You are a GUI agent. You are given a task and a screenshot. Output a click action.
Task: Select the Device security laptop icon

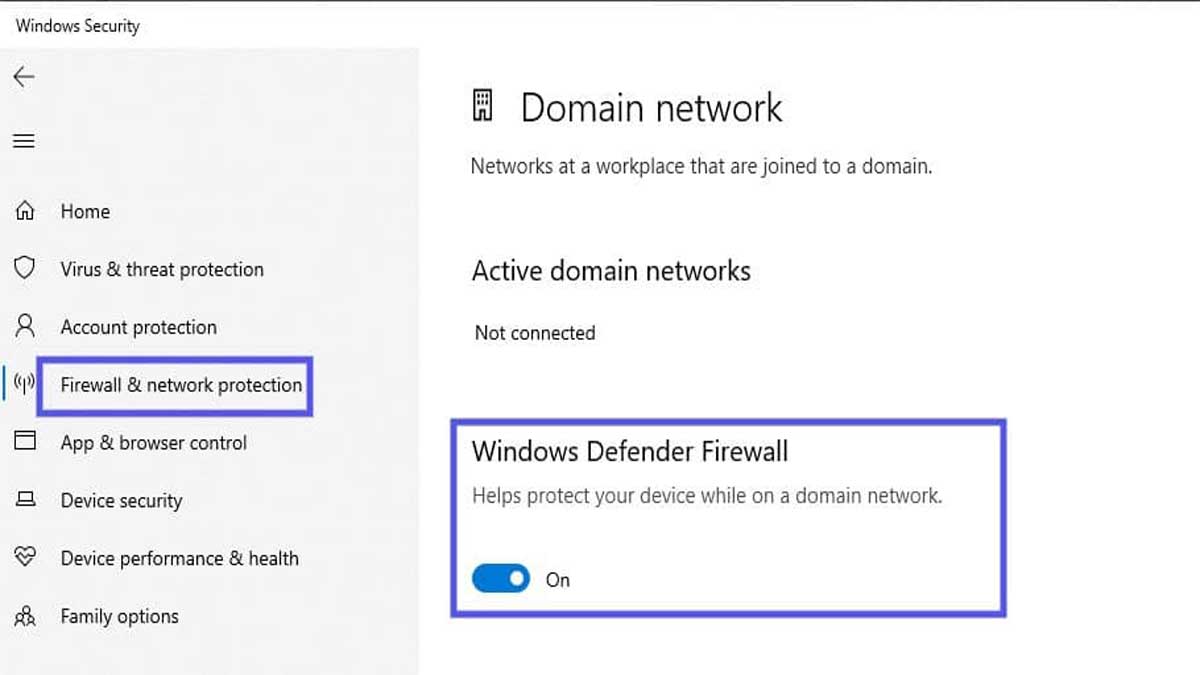click(x=22, y=501)
